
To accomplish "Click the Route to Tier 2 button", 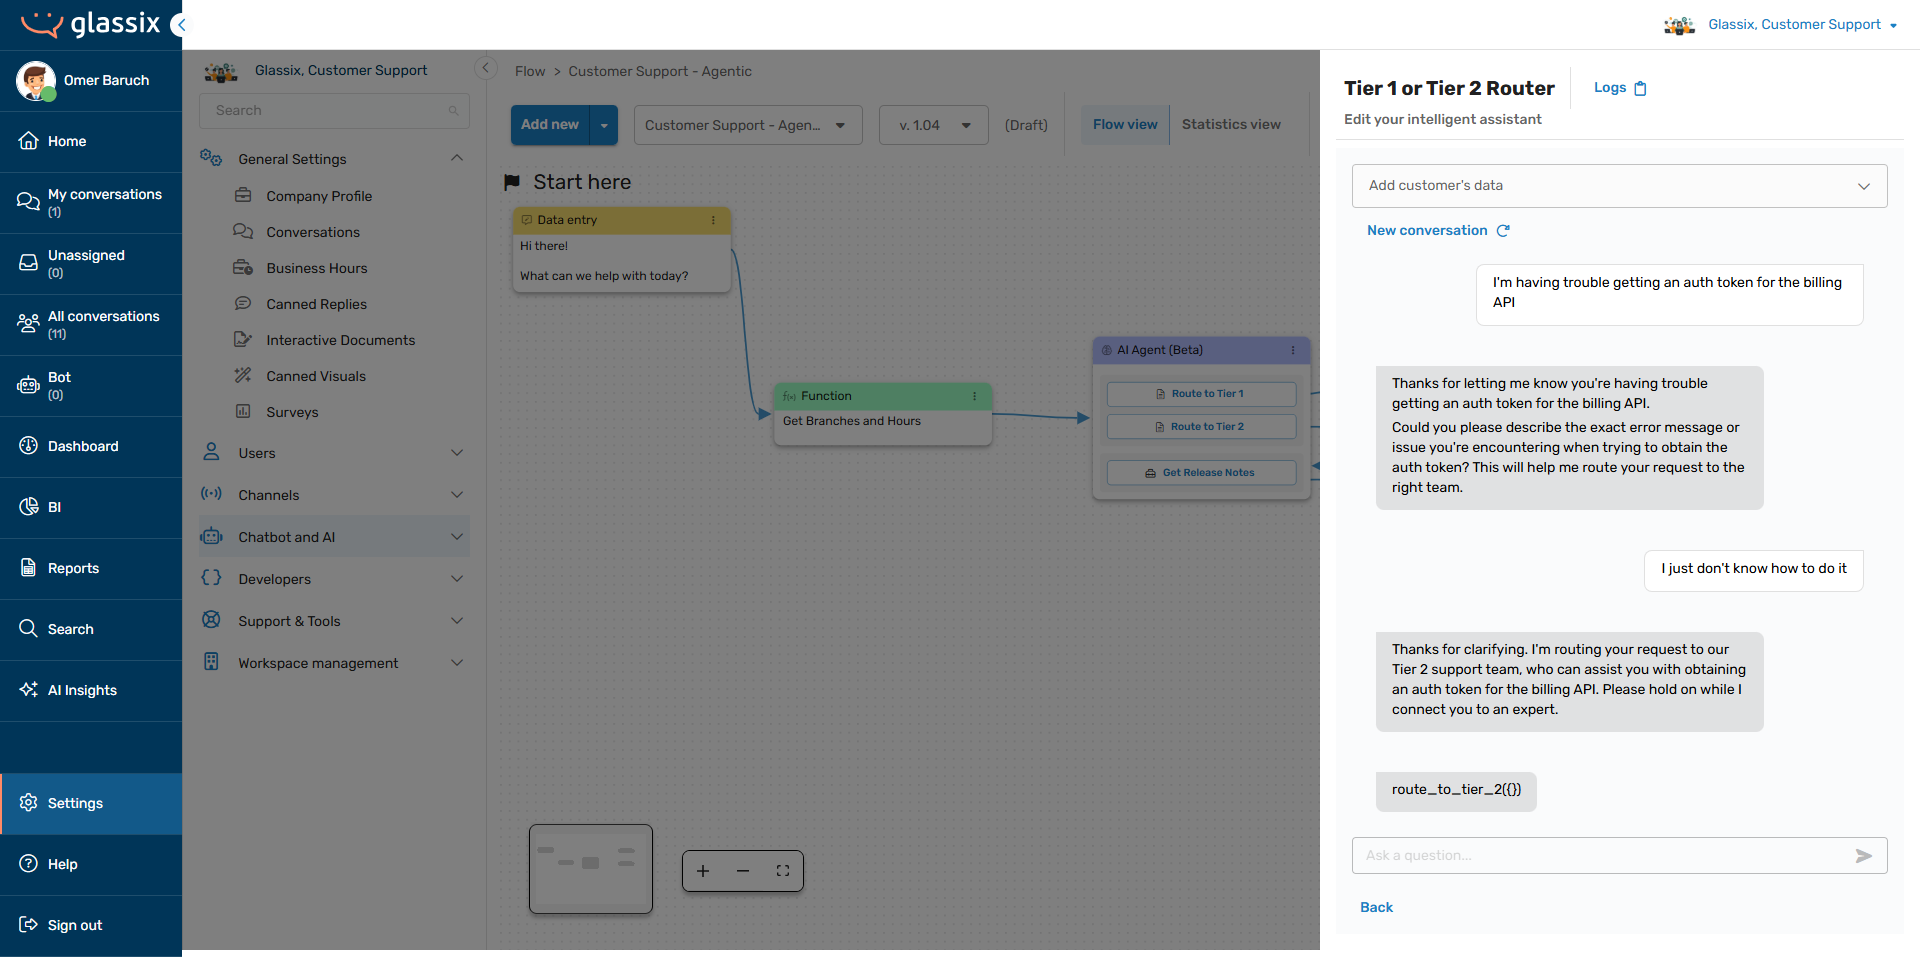I will (x=1201, y=427).
